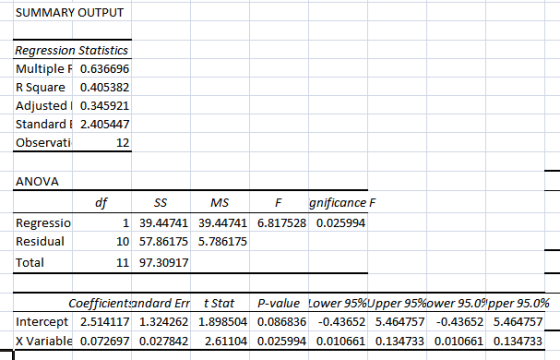
Task: Click the P-value column header
Action: [x=279, y=303]
